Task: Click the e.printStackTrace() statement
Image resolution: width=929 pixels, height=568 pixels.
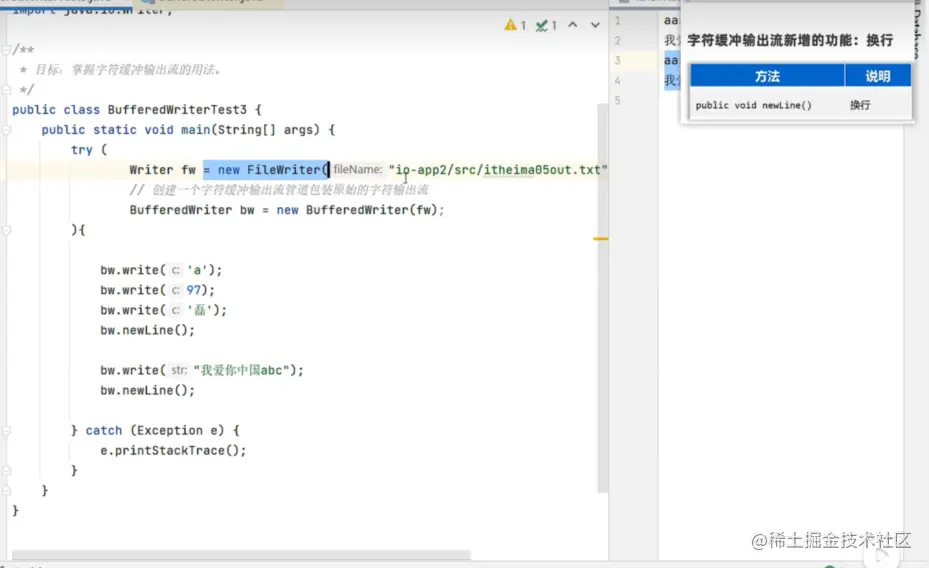Action: (x=173, y=451)
